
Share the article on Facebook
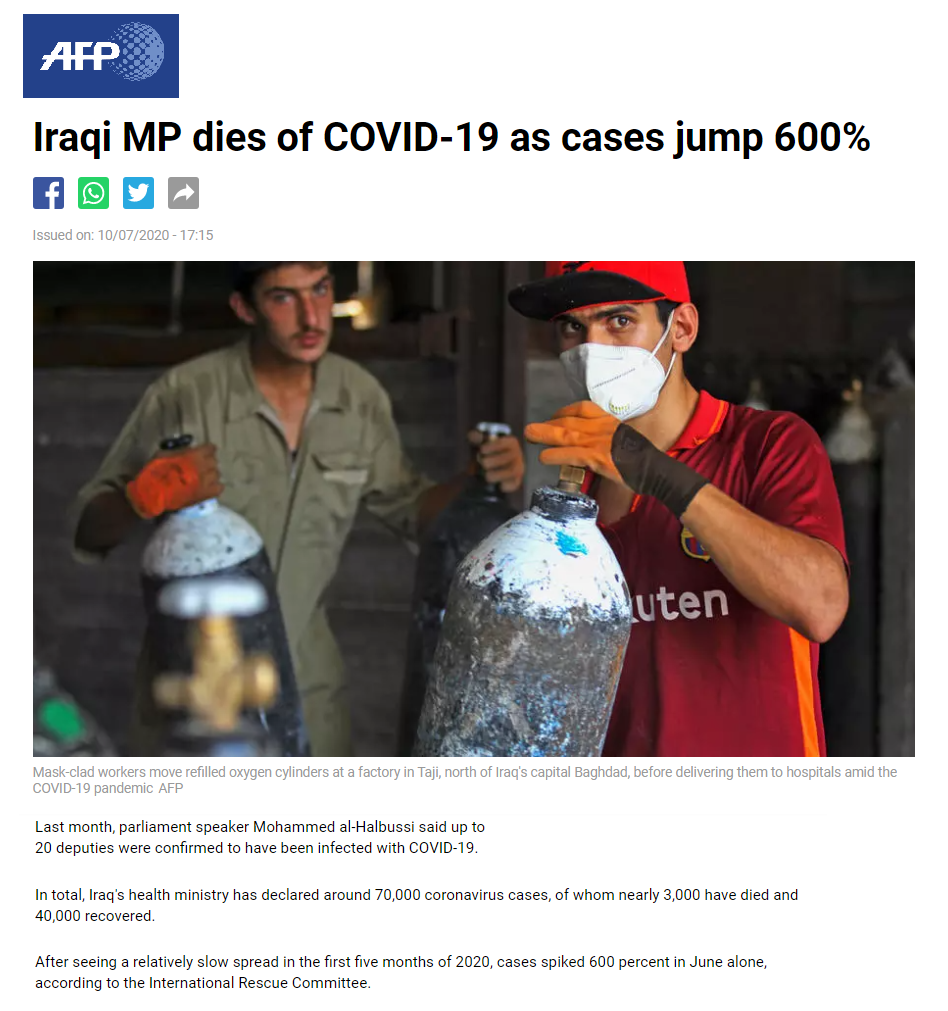[48, 193]
